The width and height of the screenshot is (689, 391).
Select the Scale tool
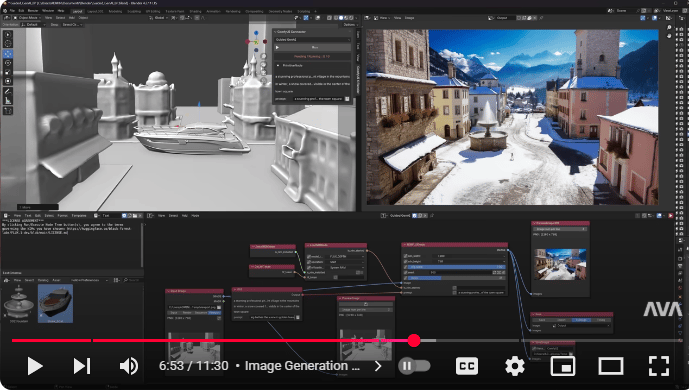pos(8,72)
